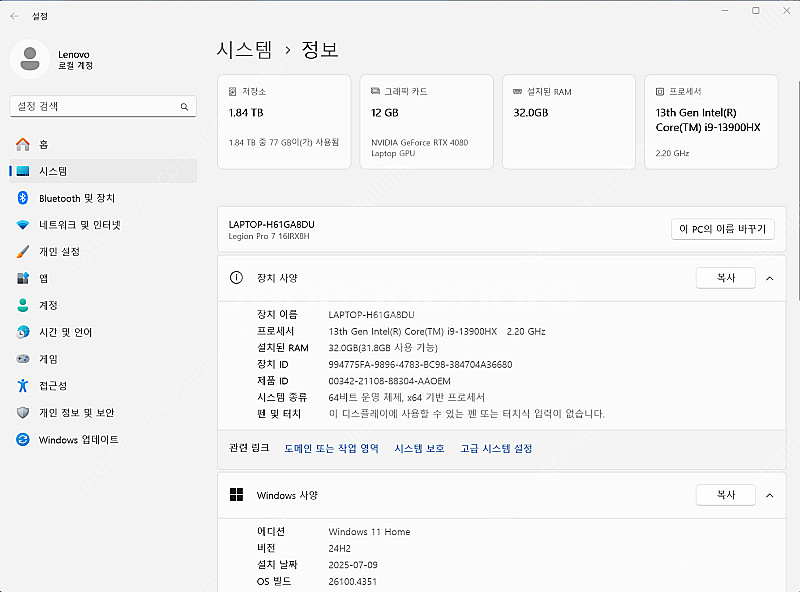Click the 개인 정보 및 보안 shield icon

pyautogui.click(x=22, y=412)
